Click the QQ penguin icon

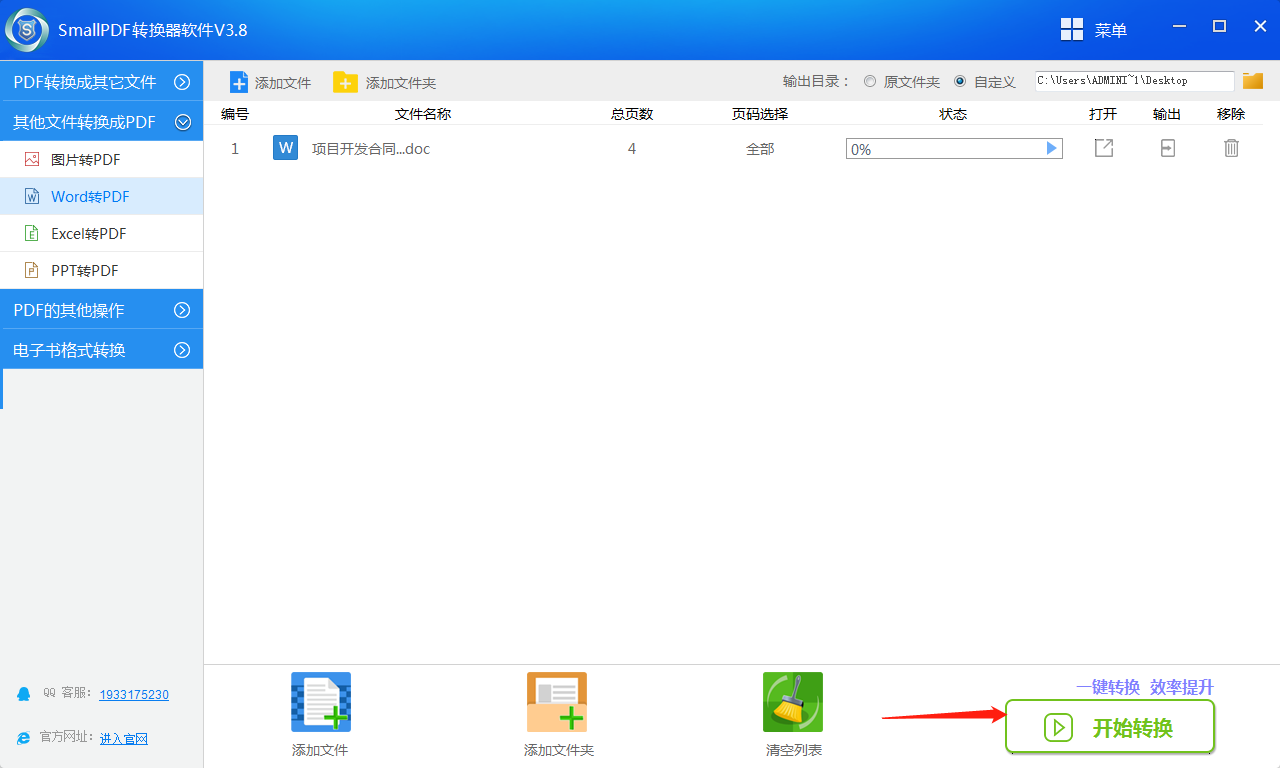pos(24,693)
